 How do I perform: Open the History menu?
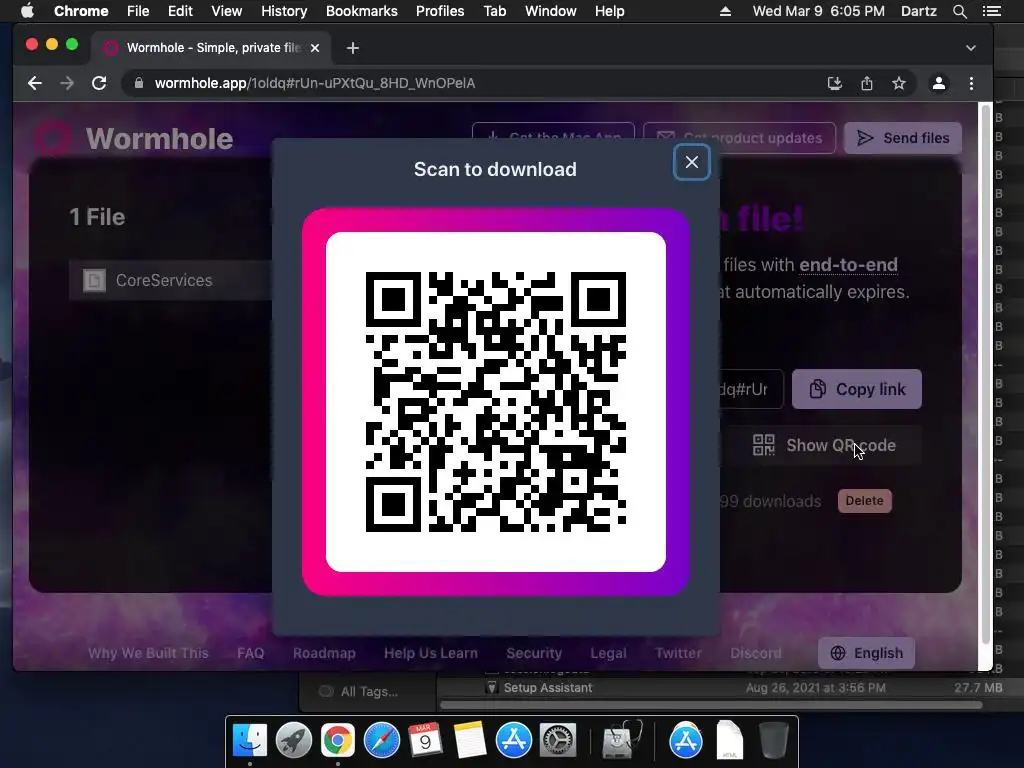coord(284,11)
